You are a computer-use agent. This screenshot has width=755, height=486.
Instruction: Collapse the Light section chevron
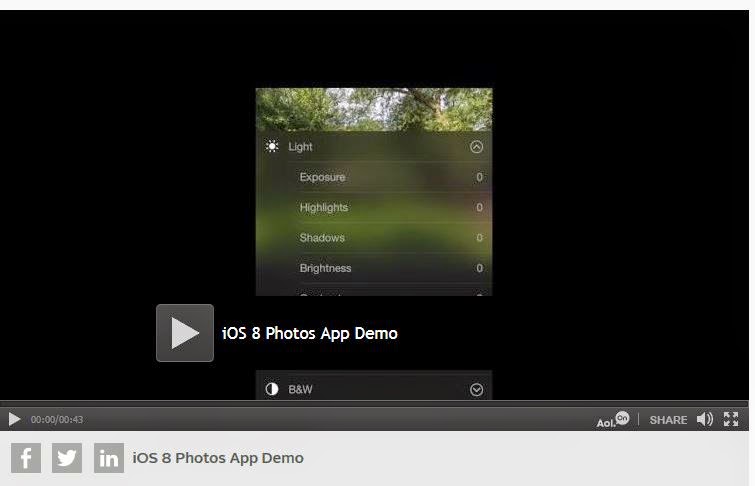point(476,147)
